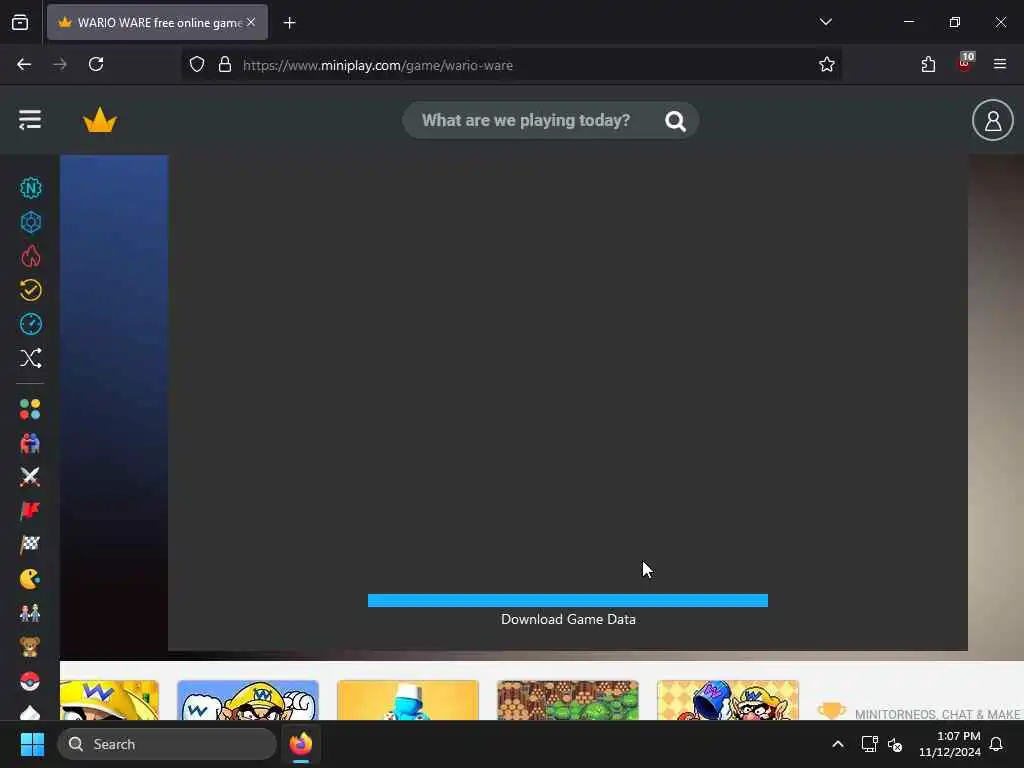Open the Wario with blue bucket thumbnail
The height and width of the screenshot is (768, 1024).
tap(728, 700)
